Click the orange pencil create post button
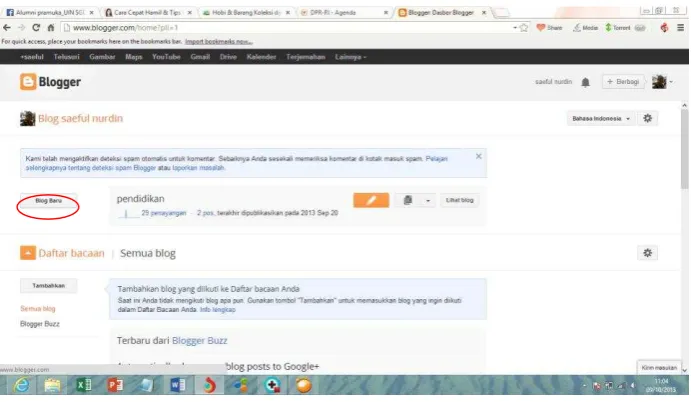 coord(371,200)
